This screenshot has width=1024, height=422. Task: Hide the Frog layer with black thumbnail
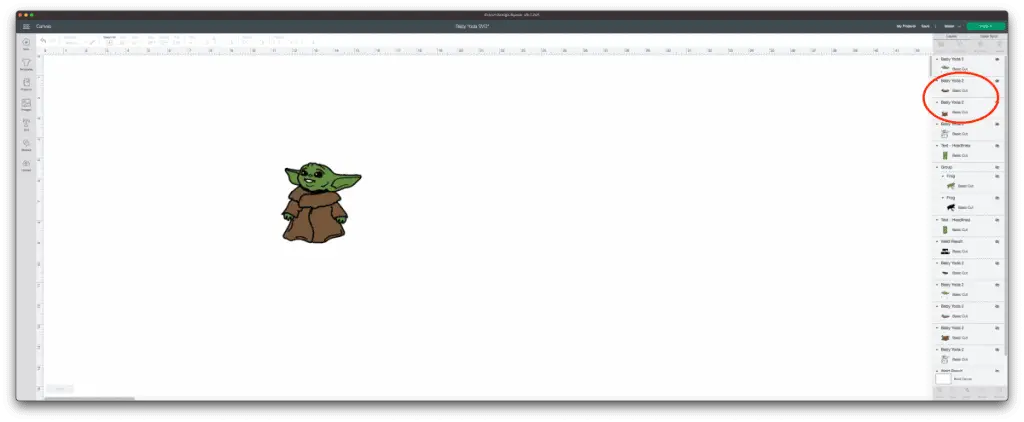[x=997, y=198]
